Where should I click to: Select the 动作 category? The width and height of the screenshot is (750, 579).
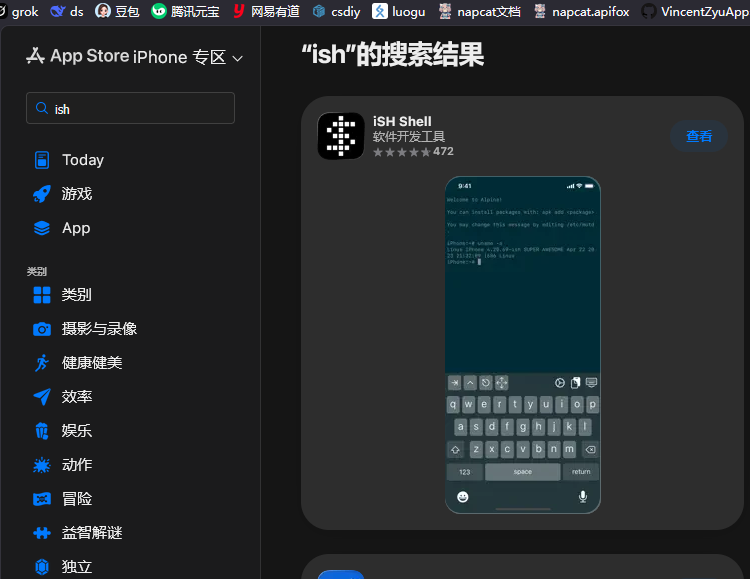63,465
